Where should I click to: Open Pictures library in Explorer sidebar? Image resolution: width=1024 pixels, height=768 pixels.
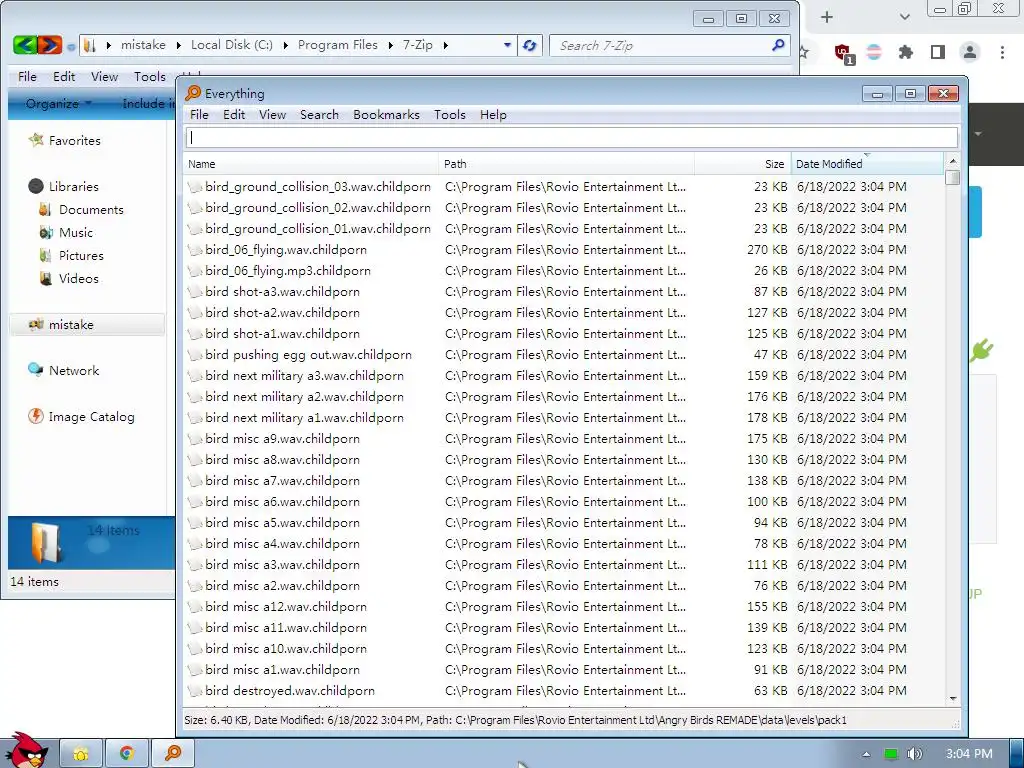click(71, 255)
